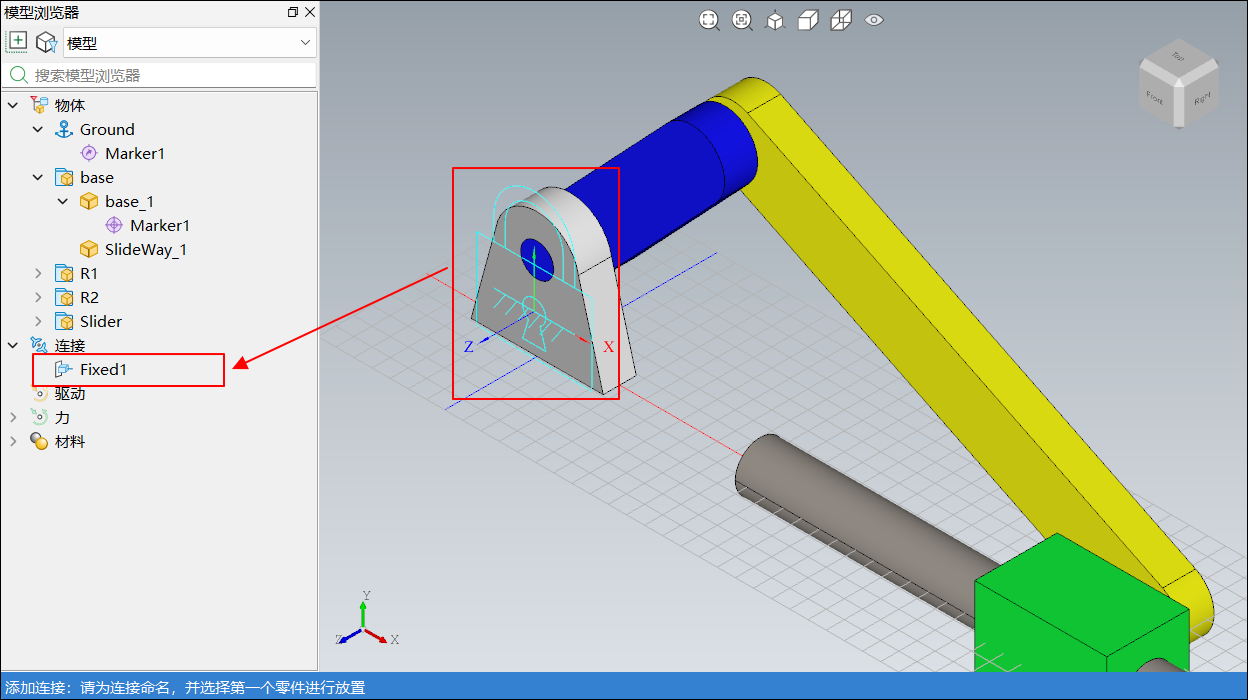Click the expand-all plus icon in browser
The image size is (1248, 700).
point(18,42)
